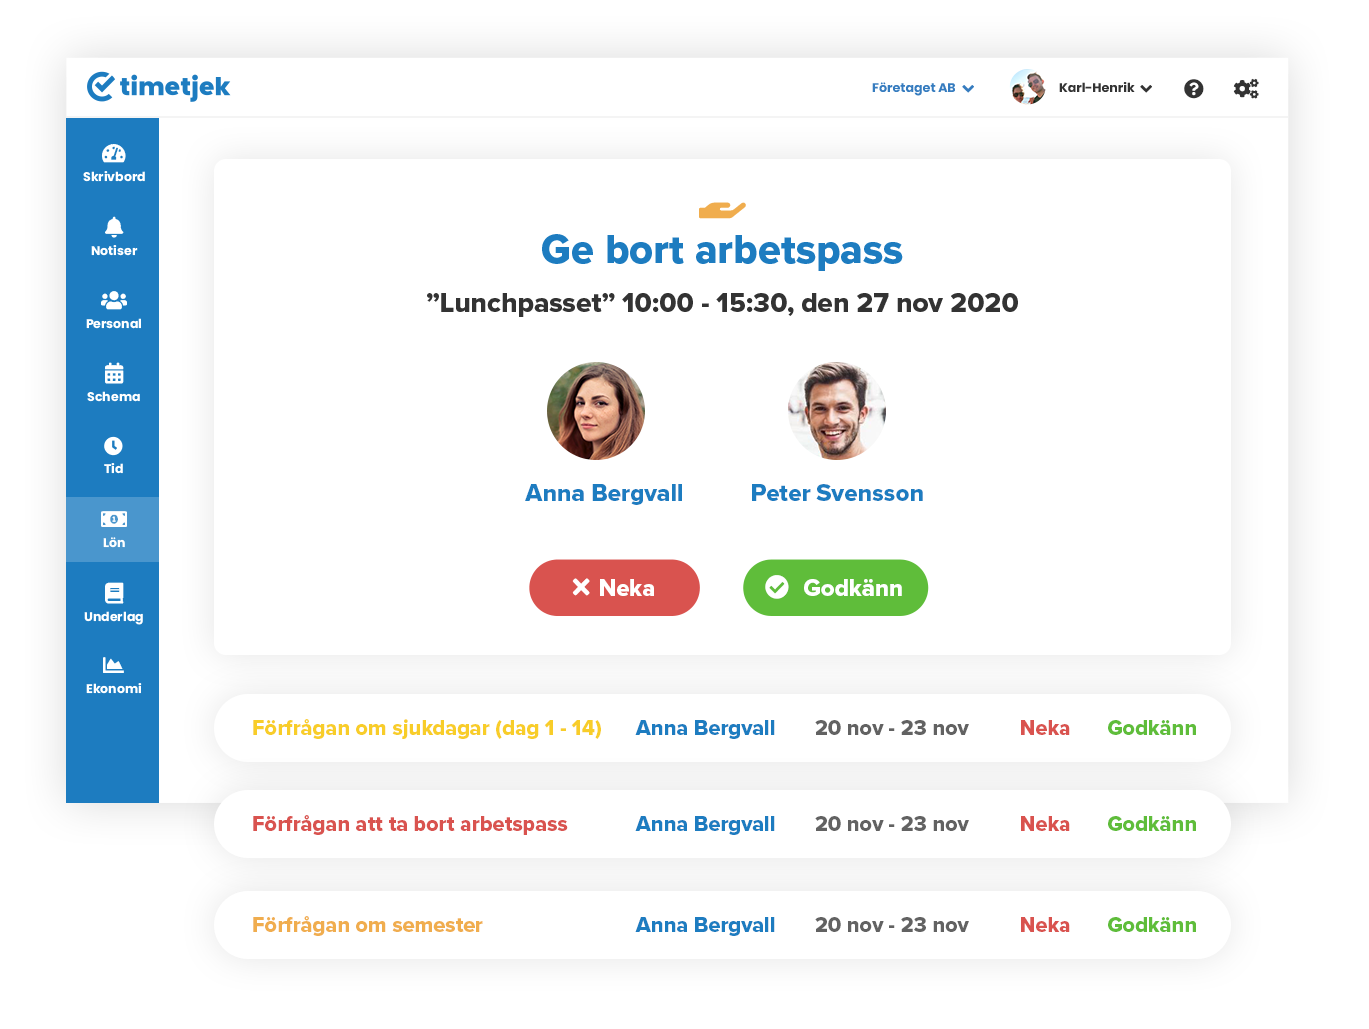
Task: Approve the shift handover with Godkänn button
Action: tap(835, 588)
